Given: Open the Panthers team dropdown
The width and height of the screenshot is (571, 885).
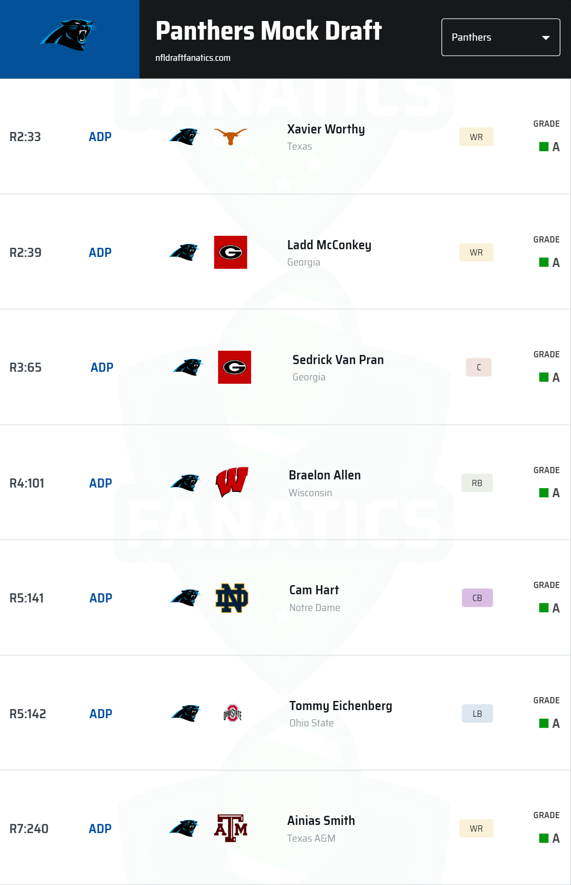Looking at the screenshot, I should coord(500,37).
